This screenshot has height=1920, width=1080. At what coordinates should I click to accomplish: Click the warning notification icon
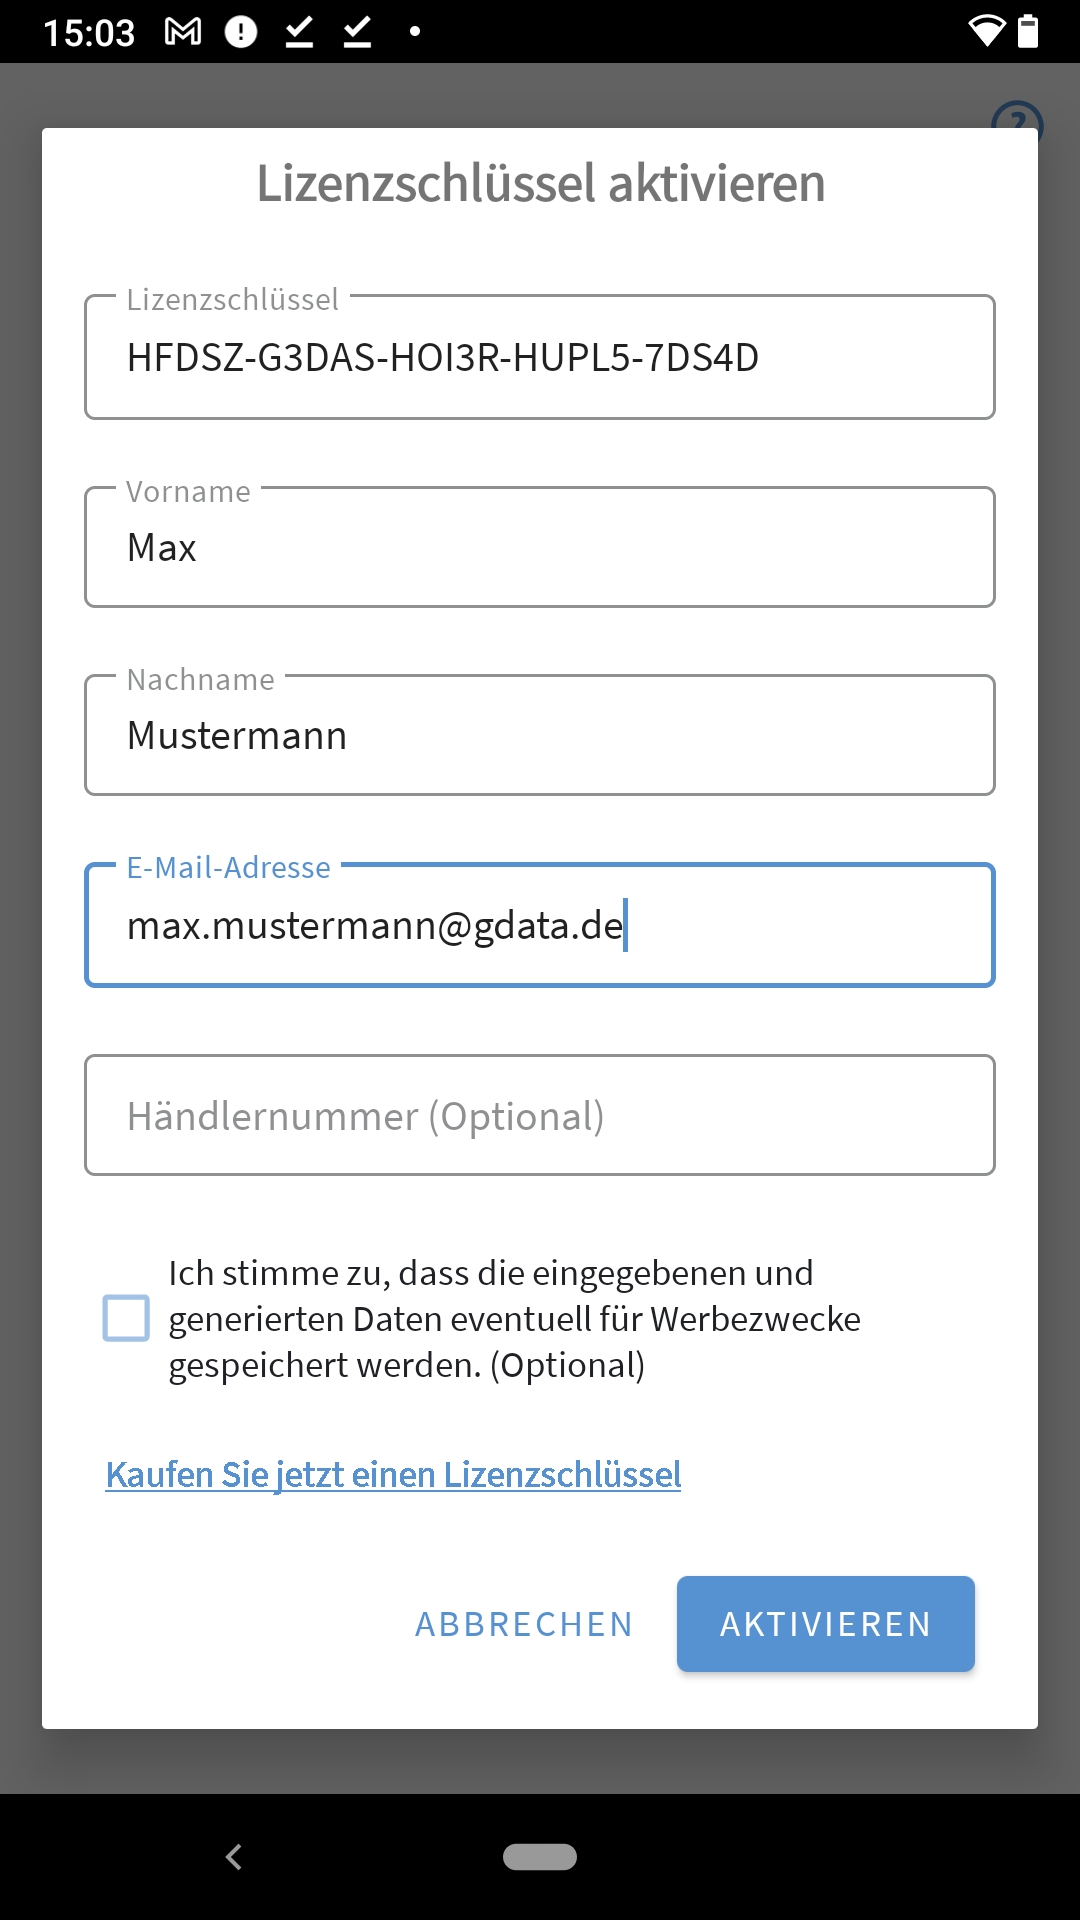[240, 32]
